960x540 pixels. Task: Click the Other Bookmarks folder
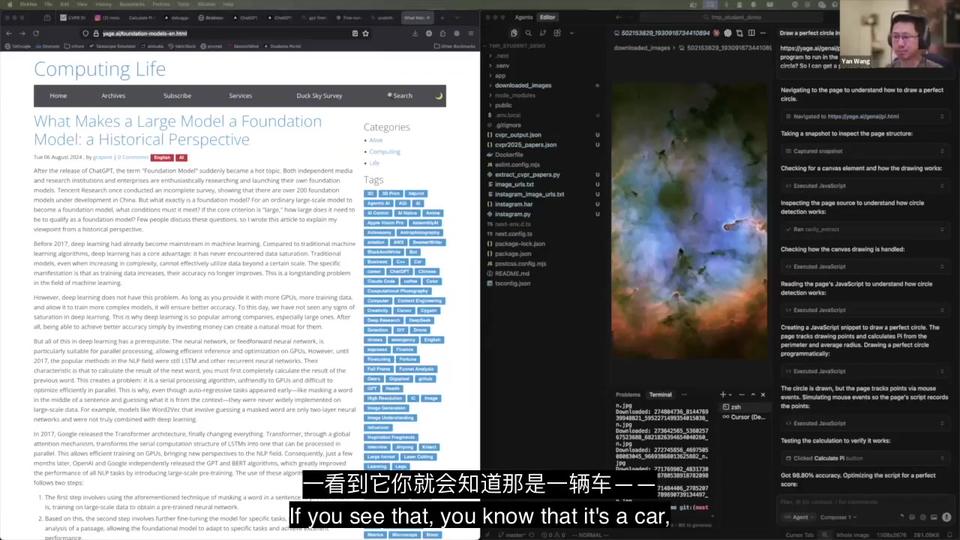(x=454, y=46)
